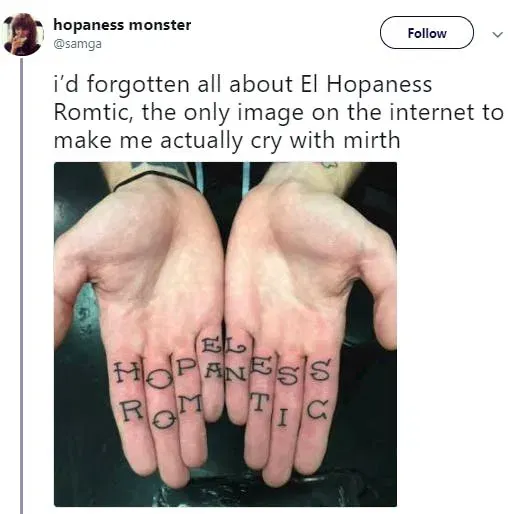Viewport: 517px width, 514px height.
Task: Expand the tweet options chevron
Action: point(497,34)
